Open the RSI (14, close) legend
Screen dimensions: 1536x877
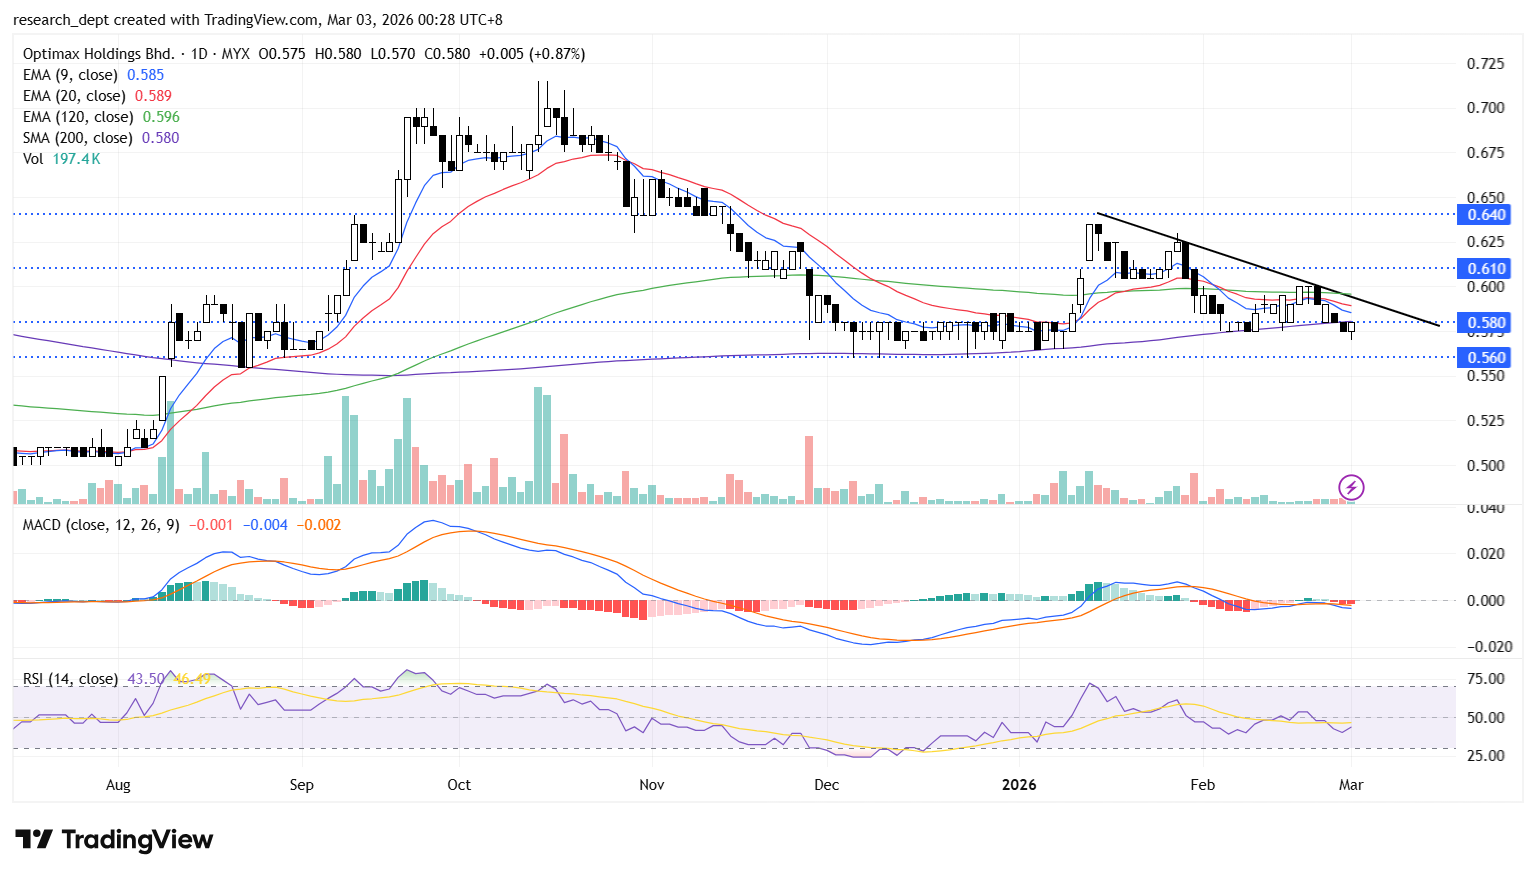point(70,679)
